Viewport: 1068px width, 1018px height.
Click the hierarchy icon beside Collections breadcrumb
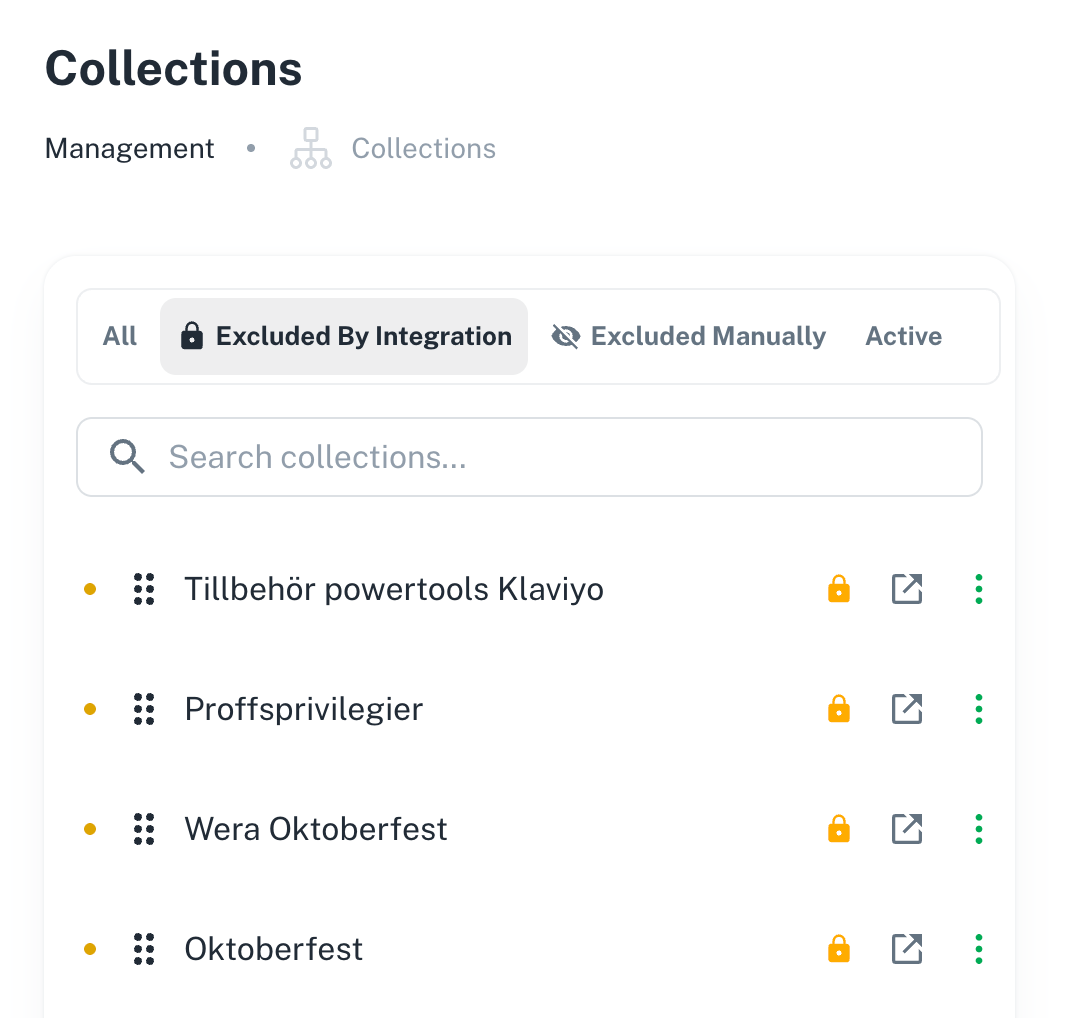311,148
